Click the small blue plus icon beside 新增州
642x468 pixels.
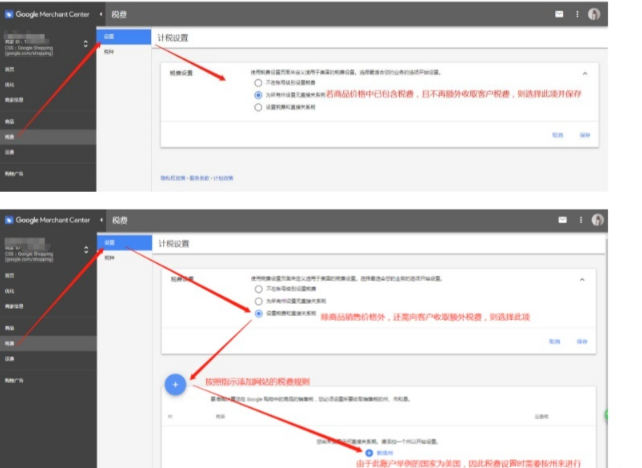tap(369, 453)
